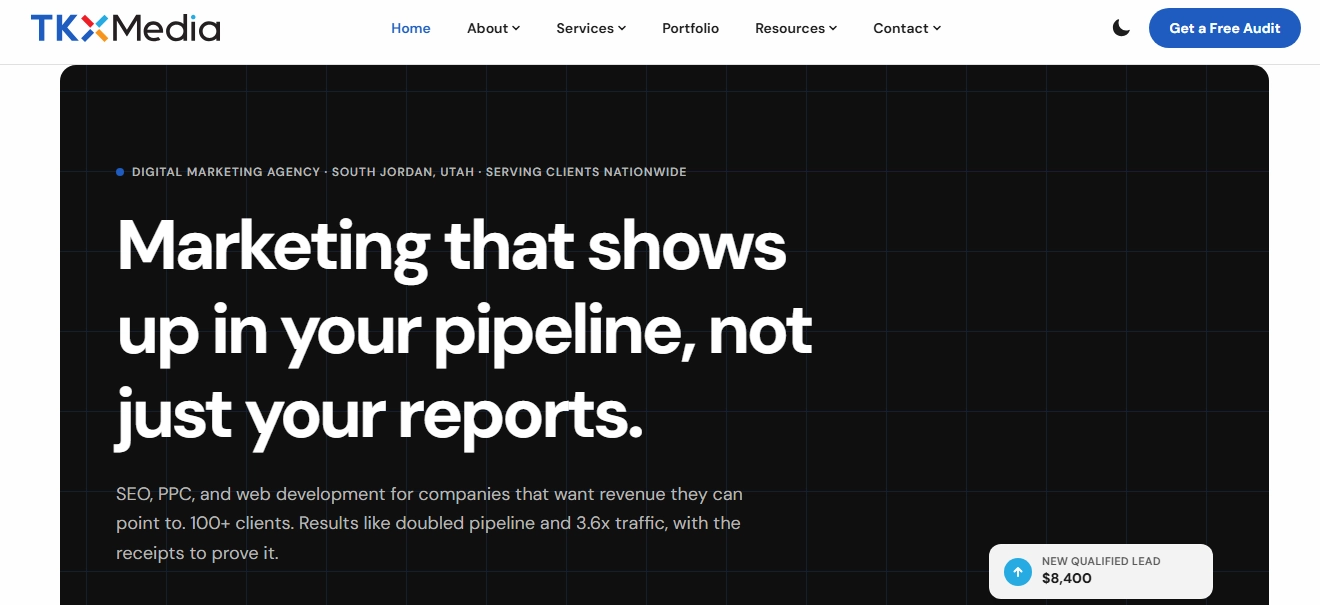Viewport: 1320px width, 605px height.
Task: Expand the Contact menu chevron
Action: click(937, 28)
